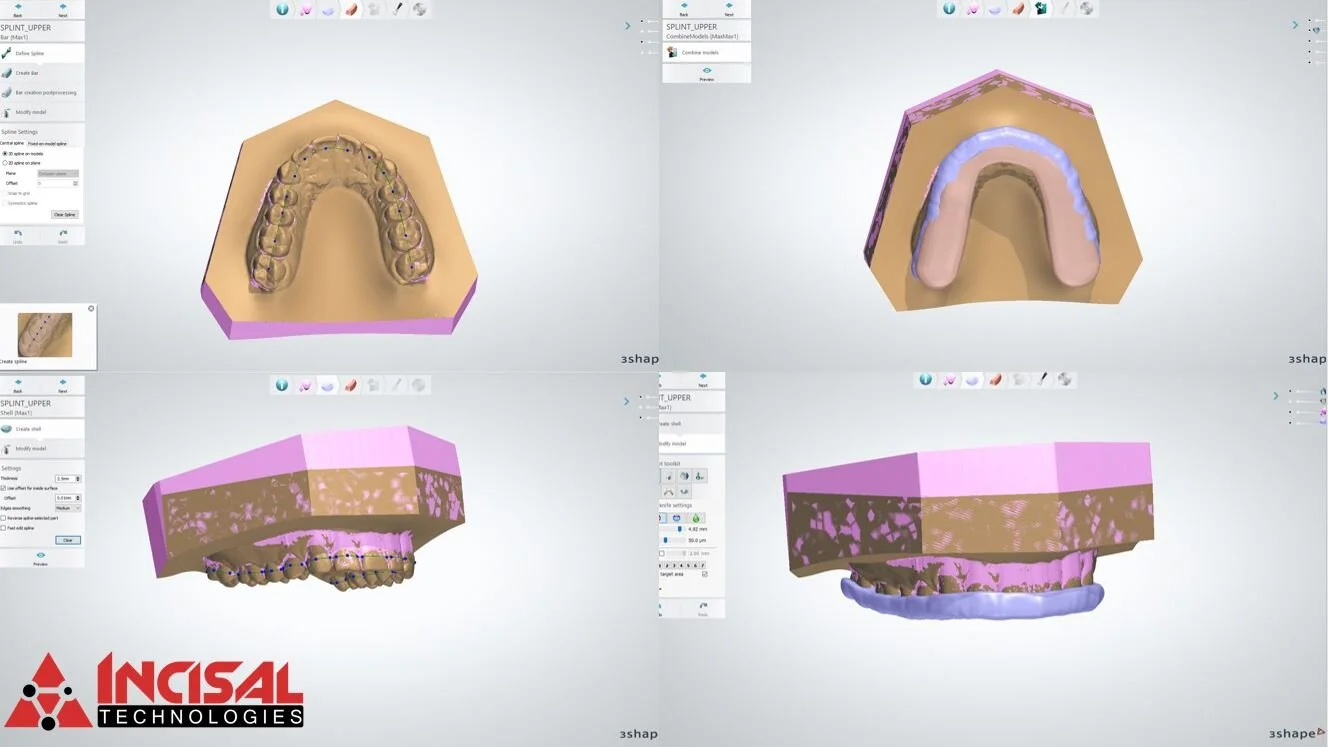Select the Define Spline step
The image size is (1328, 747).
click(42, 53)
